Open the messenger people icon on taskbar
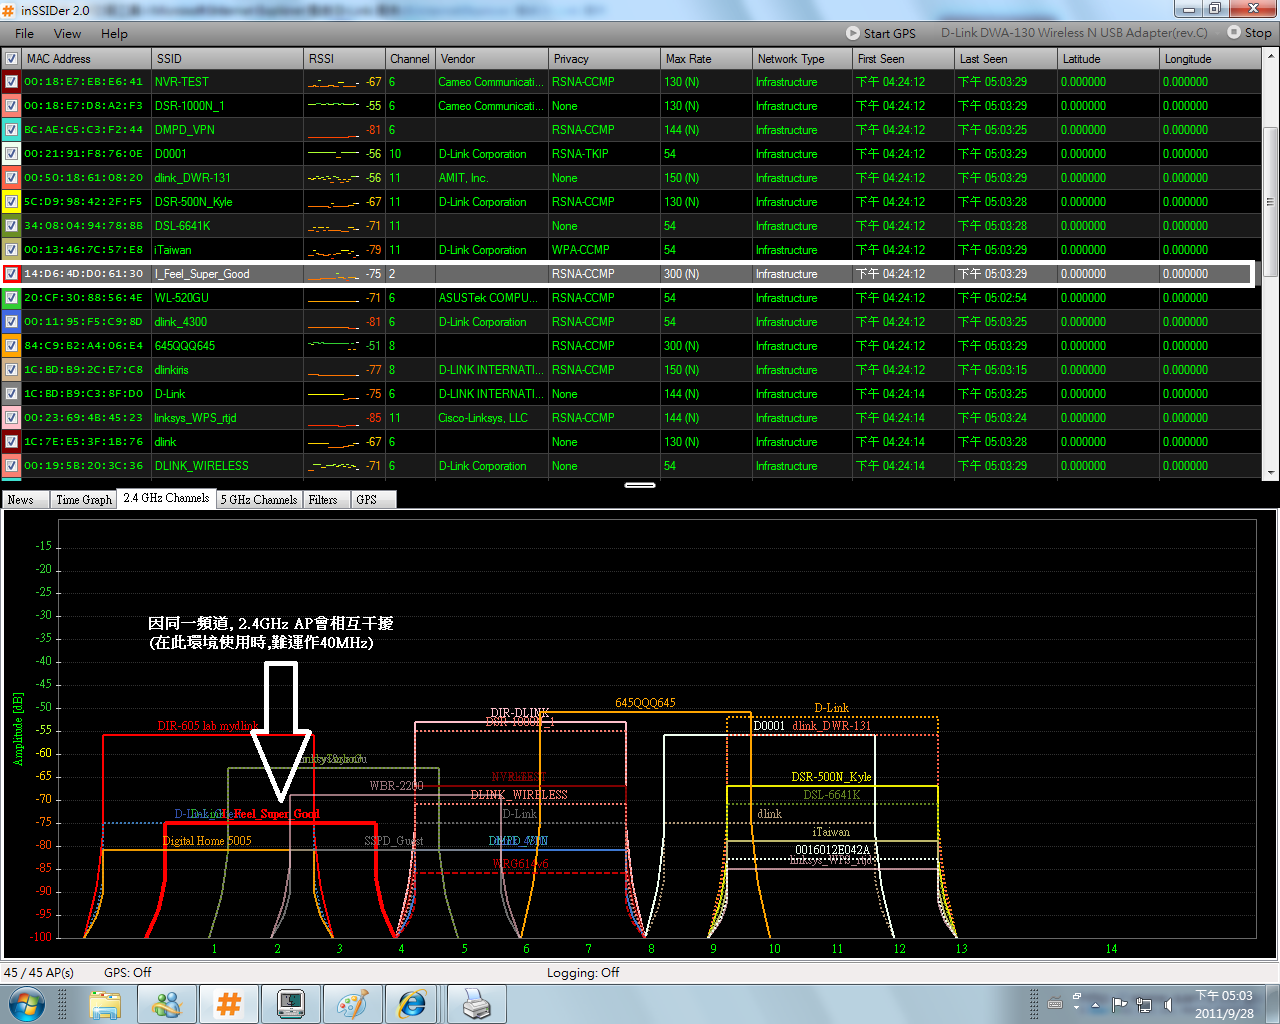Screen dimensions: 1280x1024 click(x=167, y=1004)
